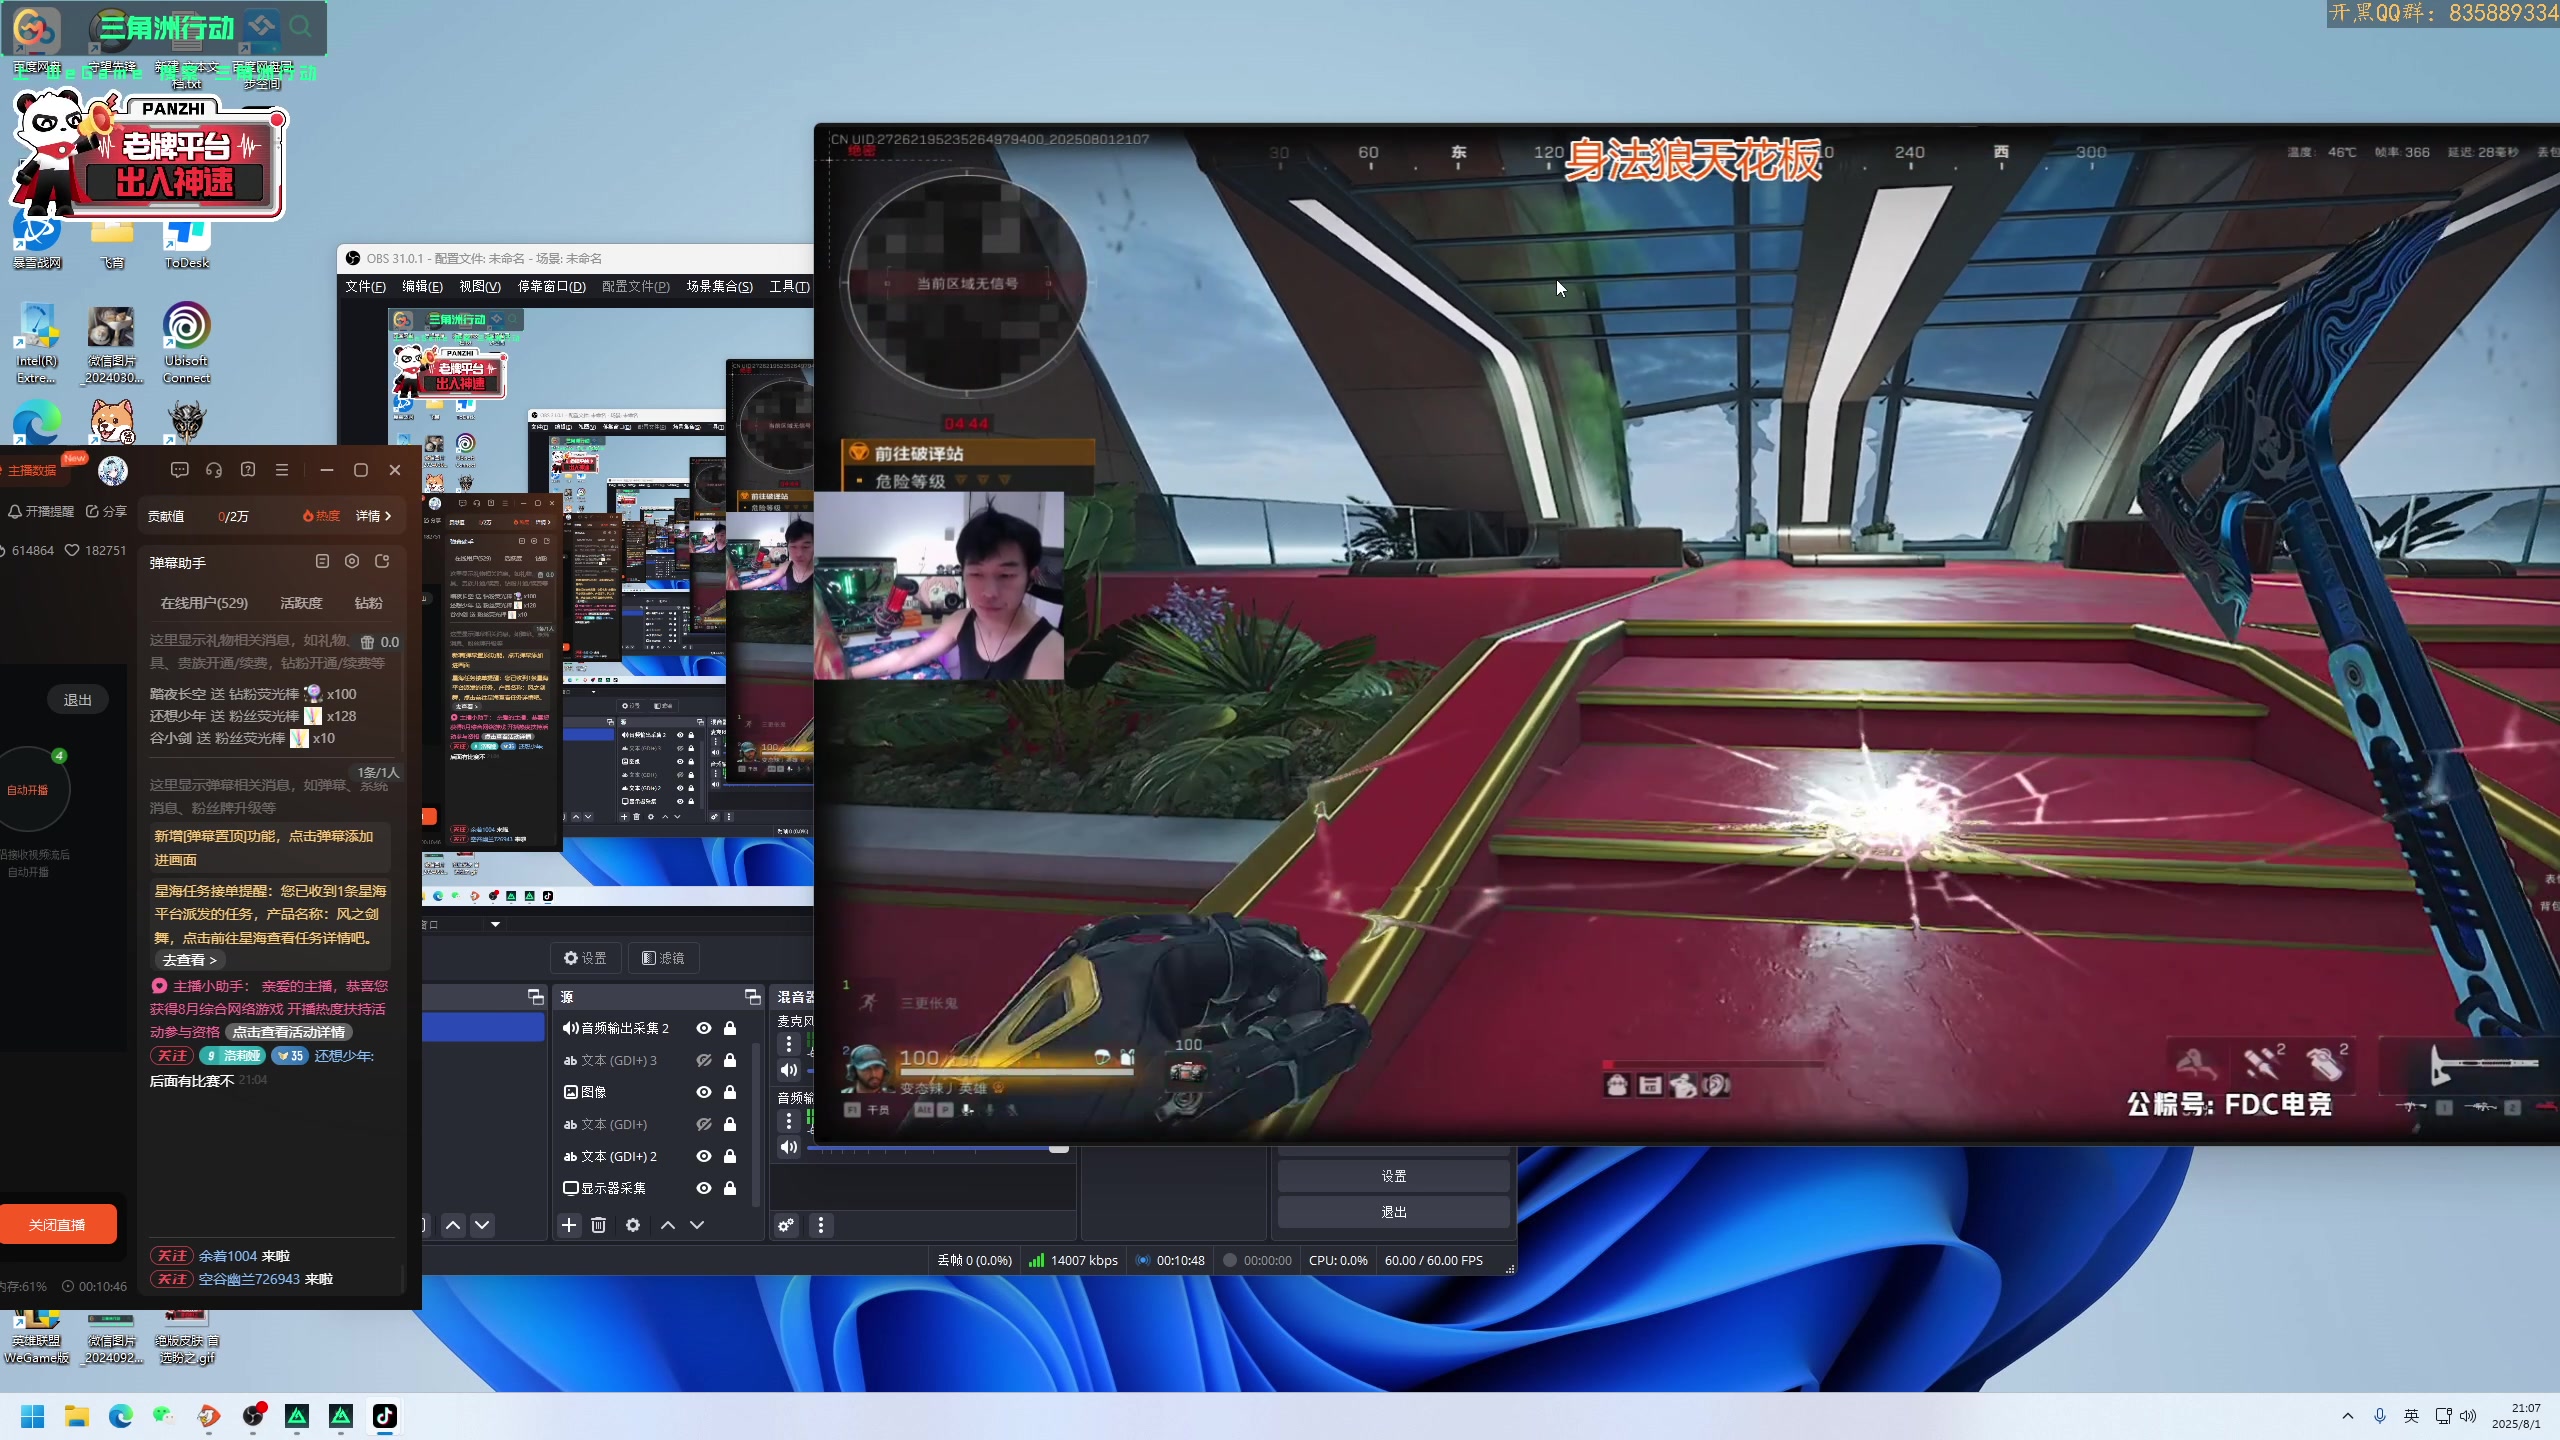Unlock the 显示器采集 source lock
This screenshot has height=1440, width=2560.
coord(730,1188)
